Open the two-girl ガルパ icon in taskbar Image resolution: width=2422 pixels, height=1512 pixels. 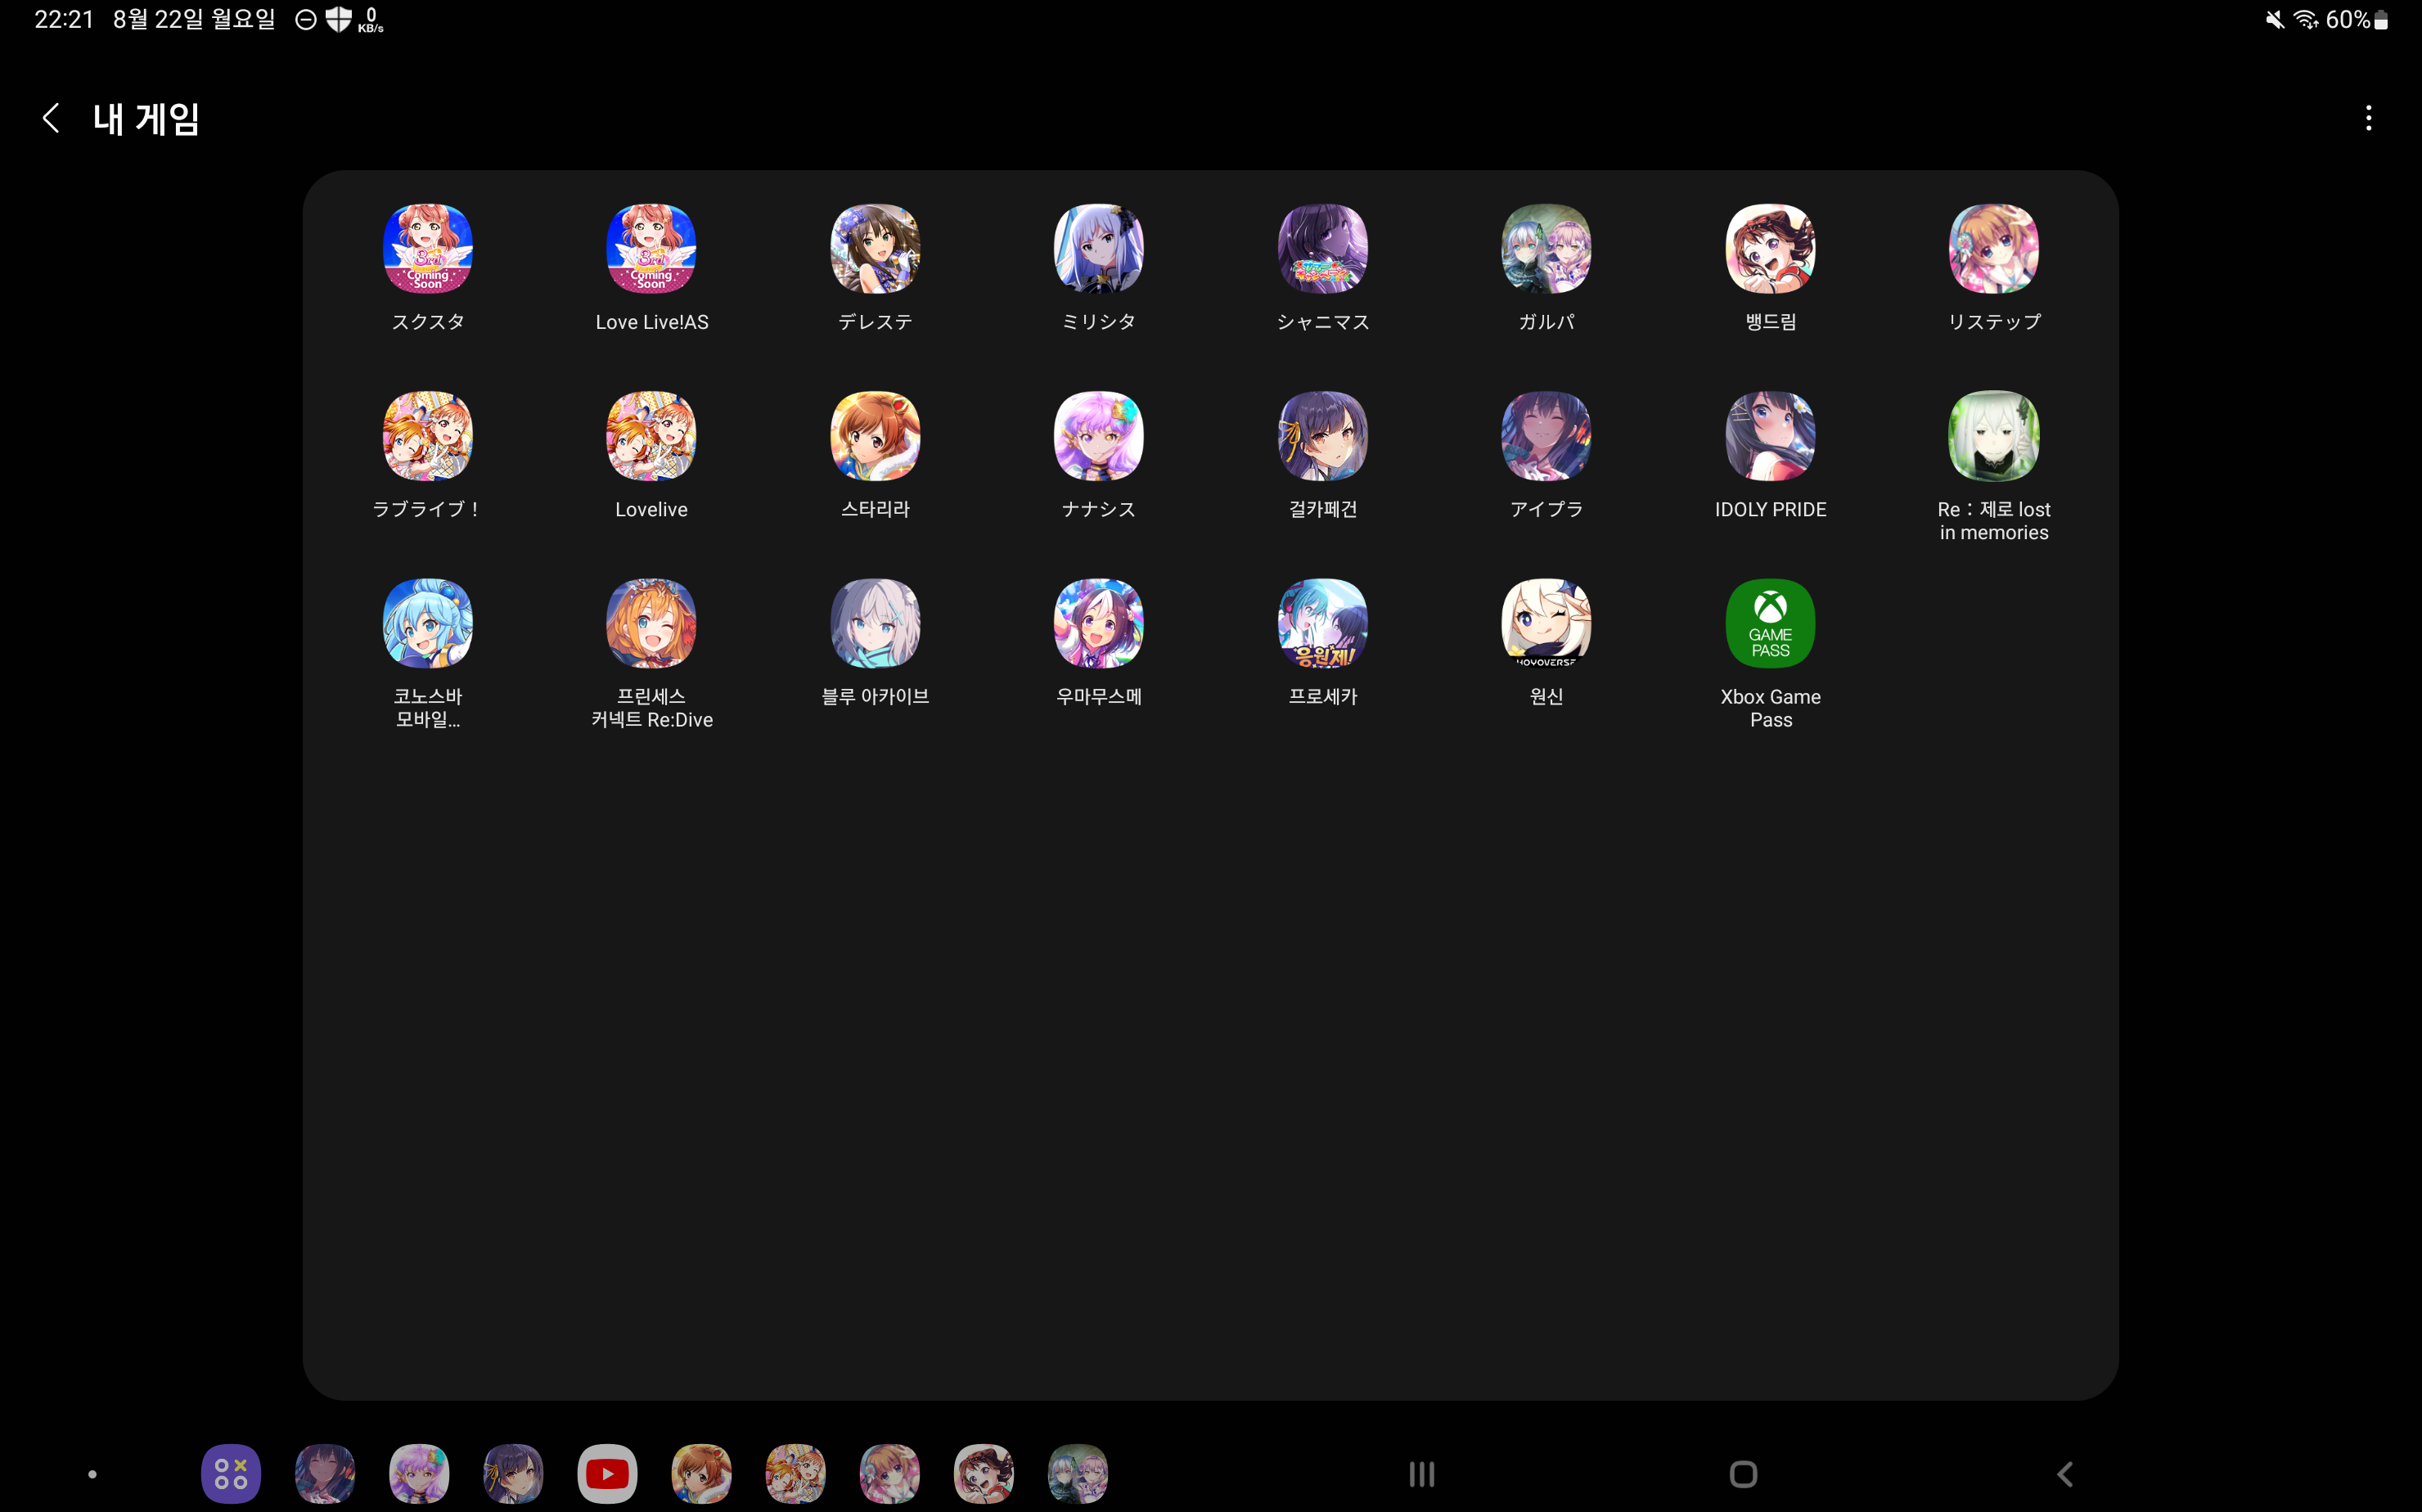[1077, 1474]
